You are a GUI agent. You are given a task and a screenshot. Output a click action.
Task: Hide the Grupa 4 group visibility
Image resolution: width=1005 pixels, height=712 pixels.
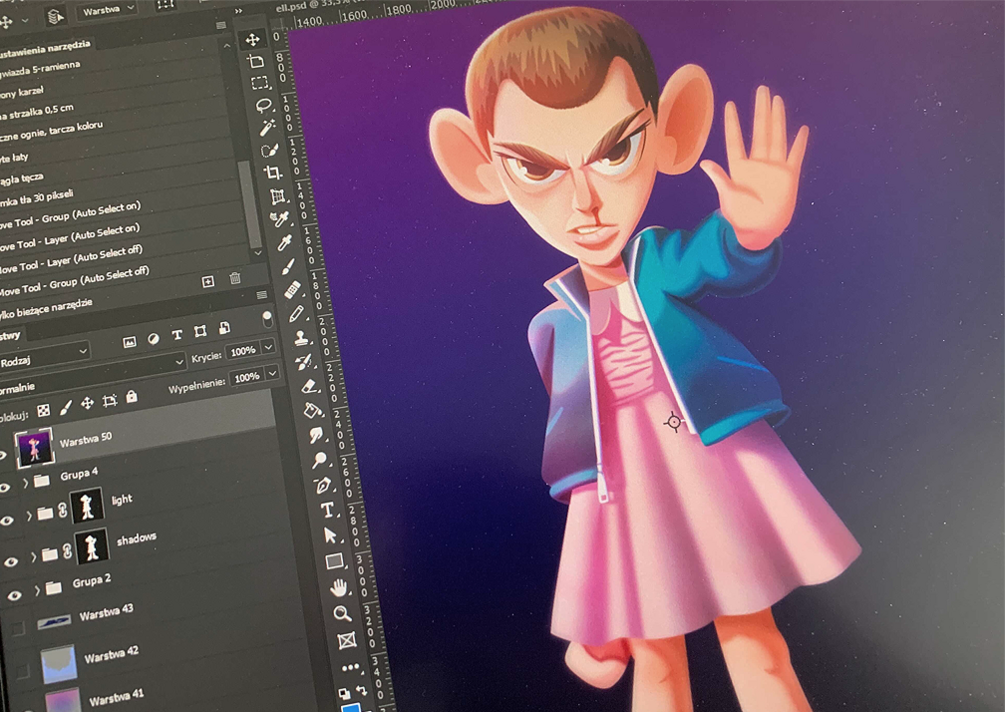(x=4, y=488)
